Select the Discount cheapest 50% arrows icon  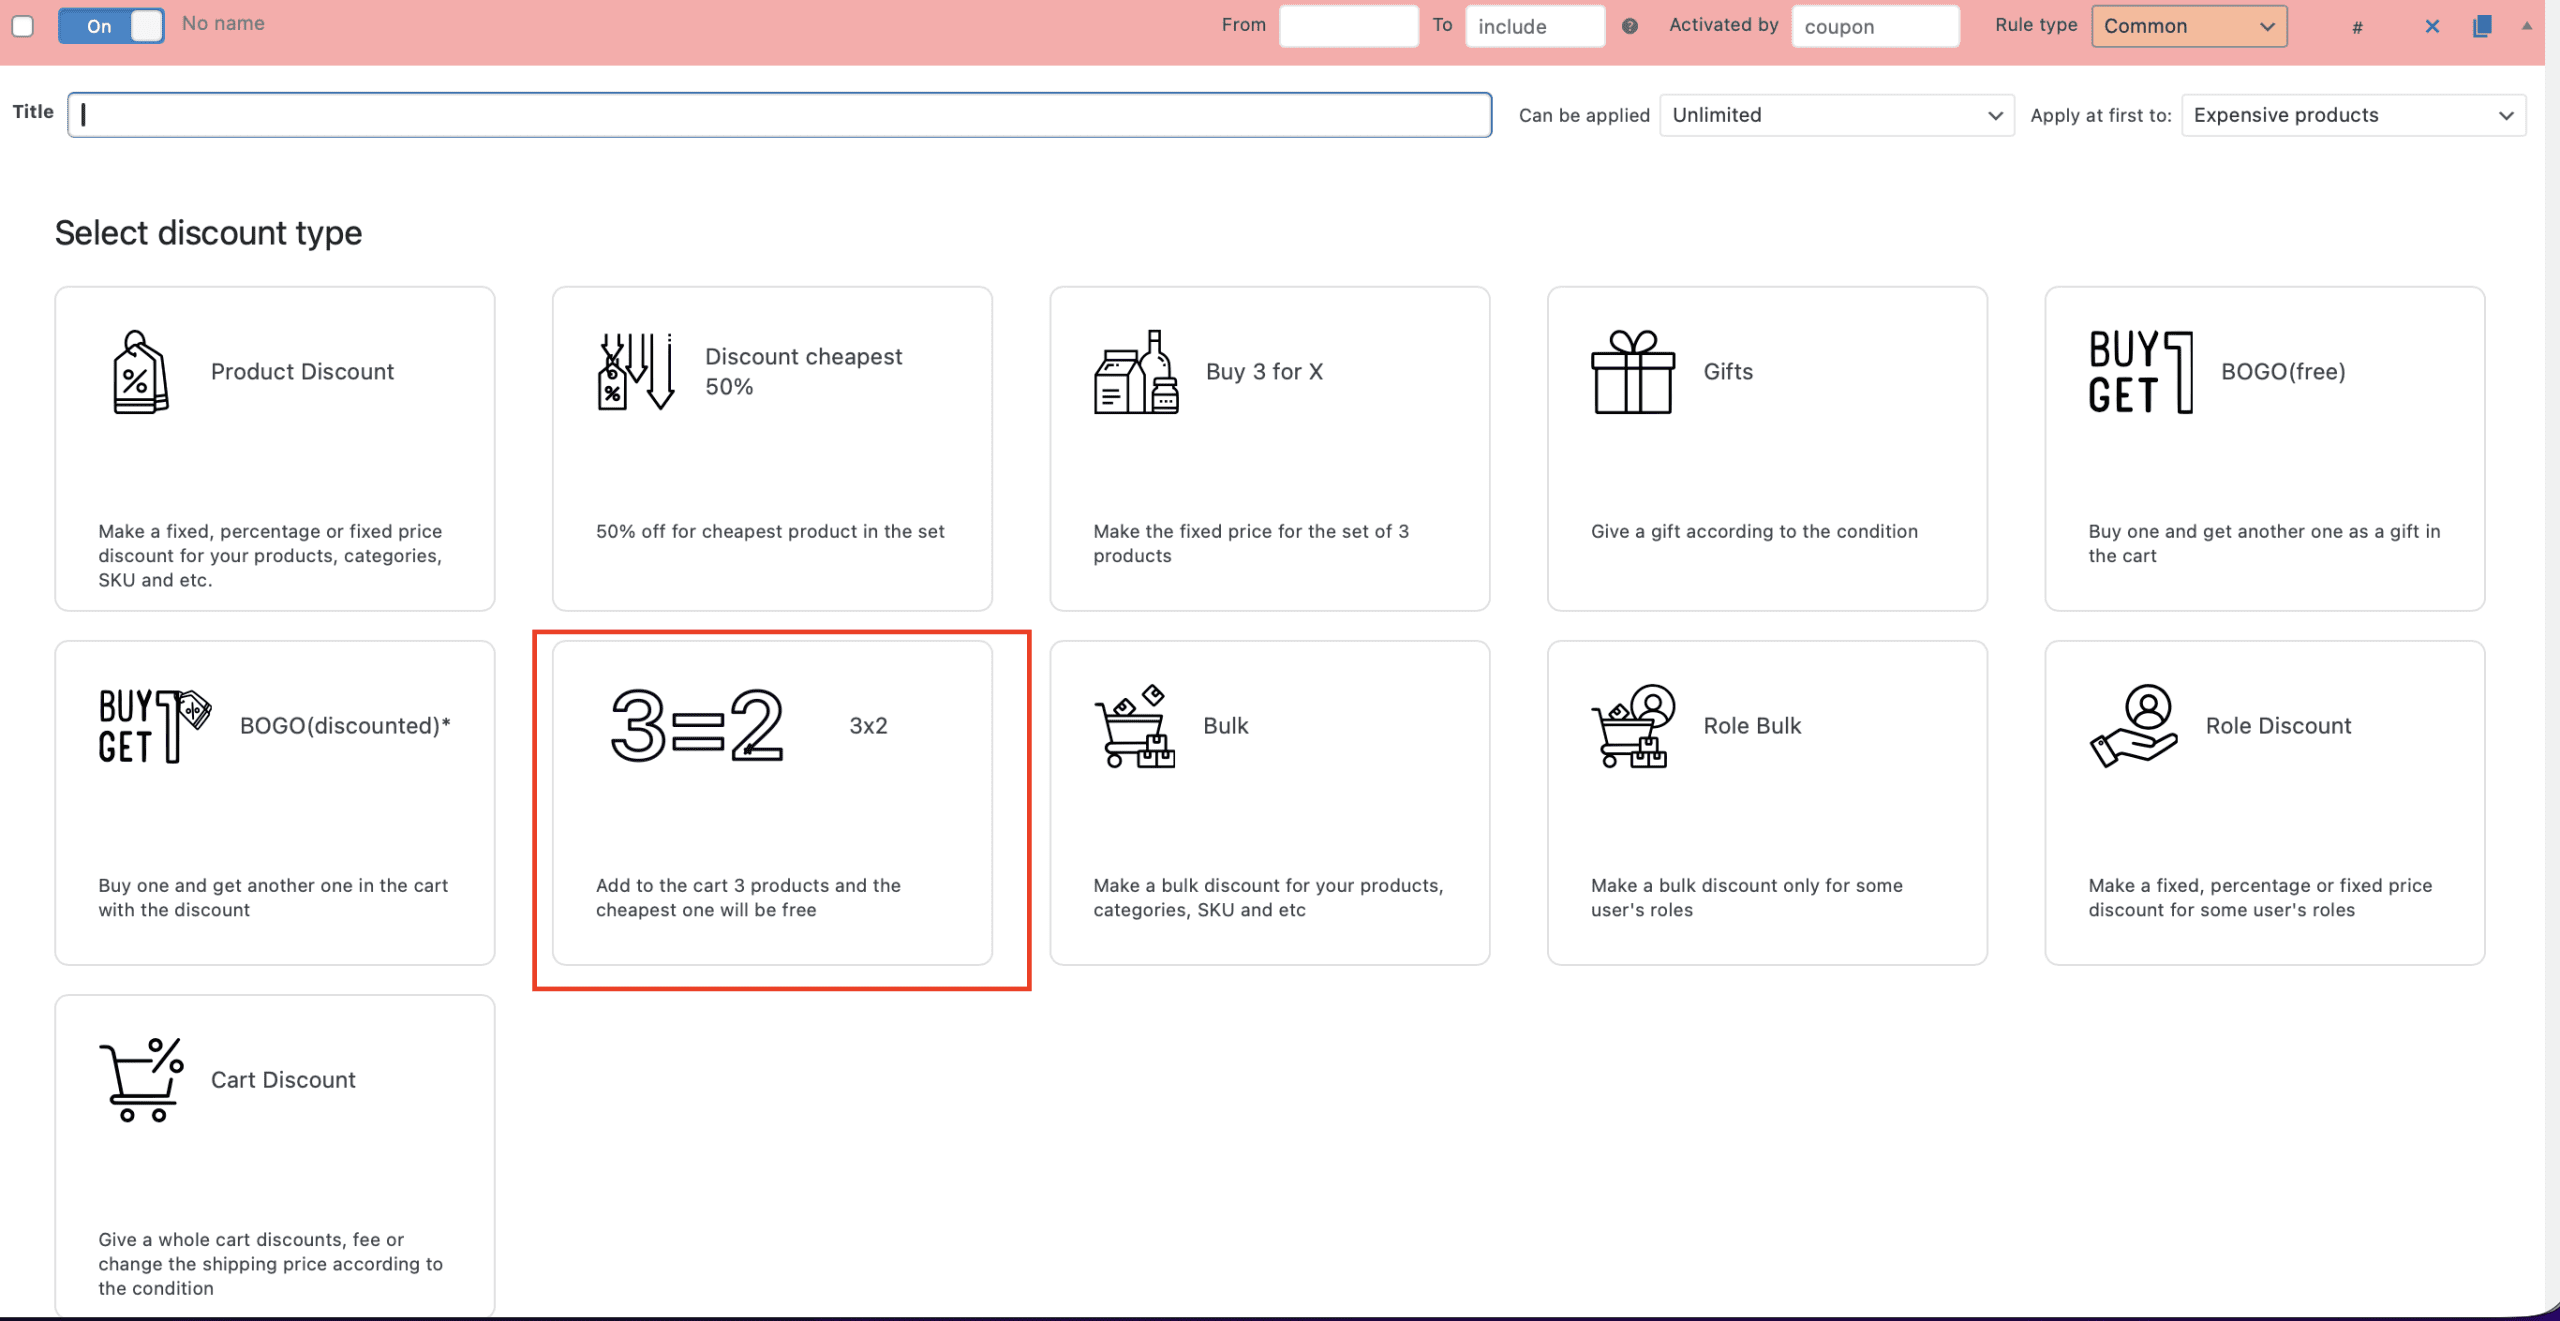[636, 372]
